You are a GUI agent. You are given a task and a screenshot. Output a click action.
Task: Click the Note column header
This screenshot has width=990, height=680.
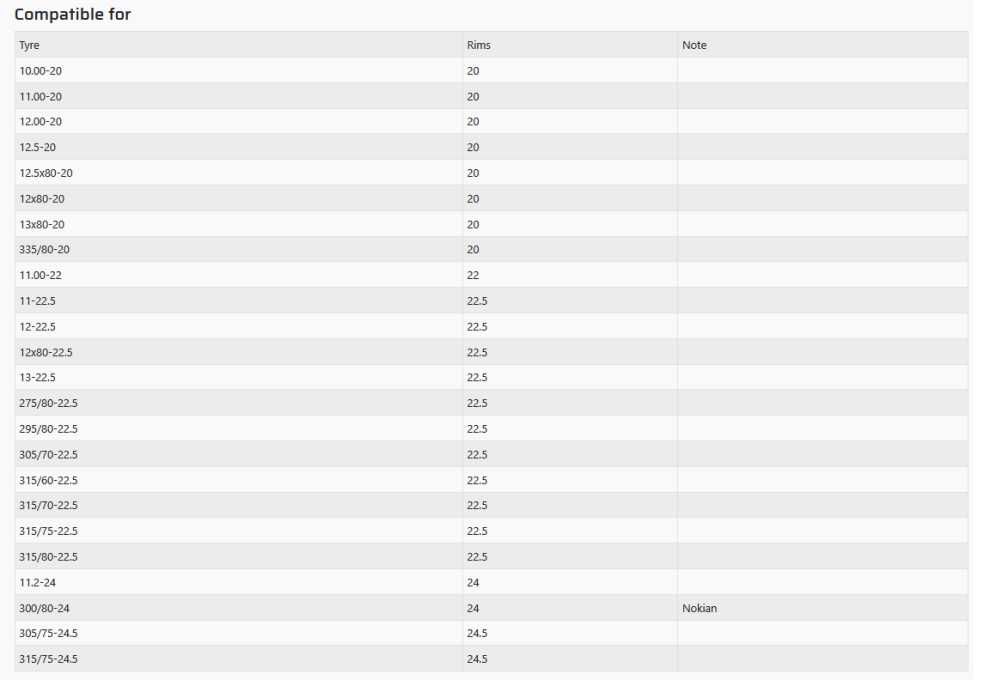(x=694, y=45)
